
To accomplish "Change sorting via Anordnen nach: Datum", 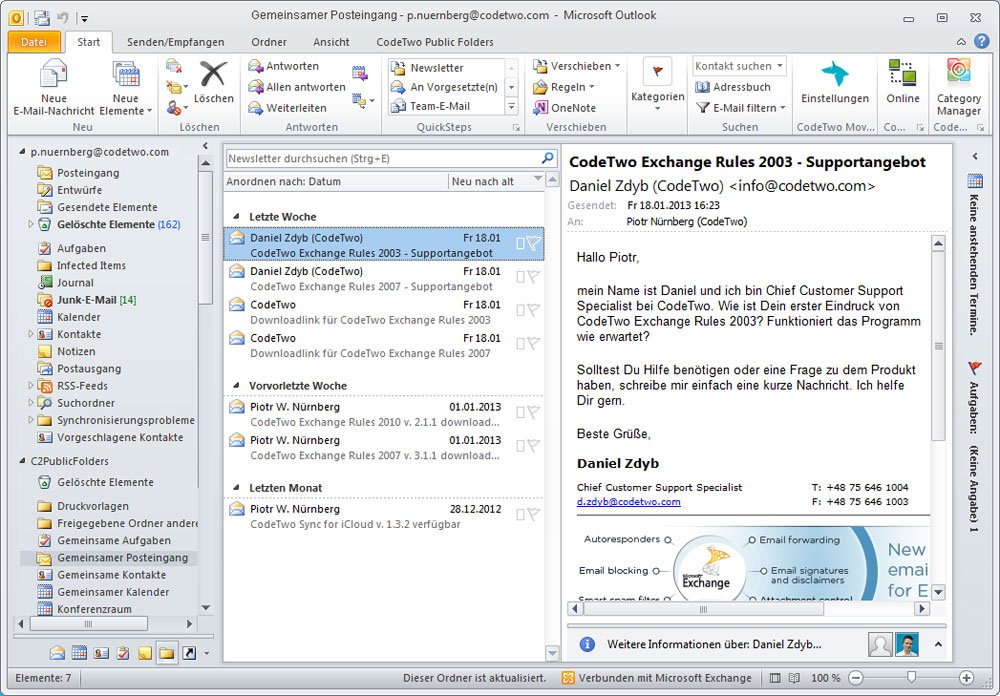I will (283, 181).
